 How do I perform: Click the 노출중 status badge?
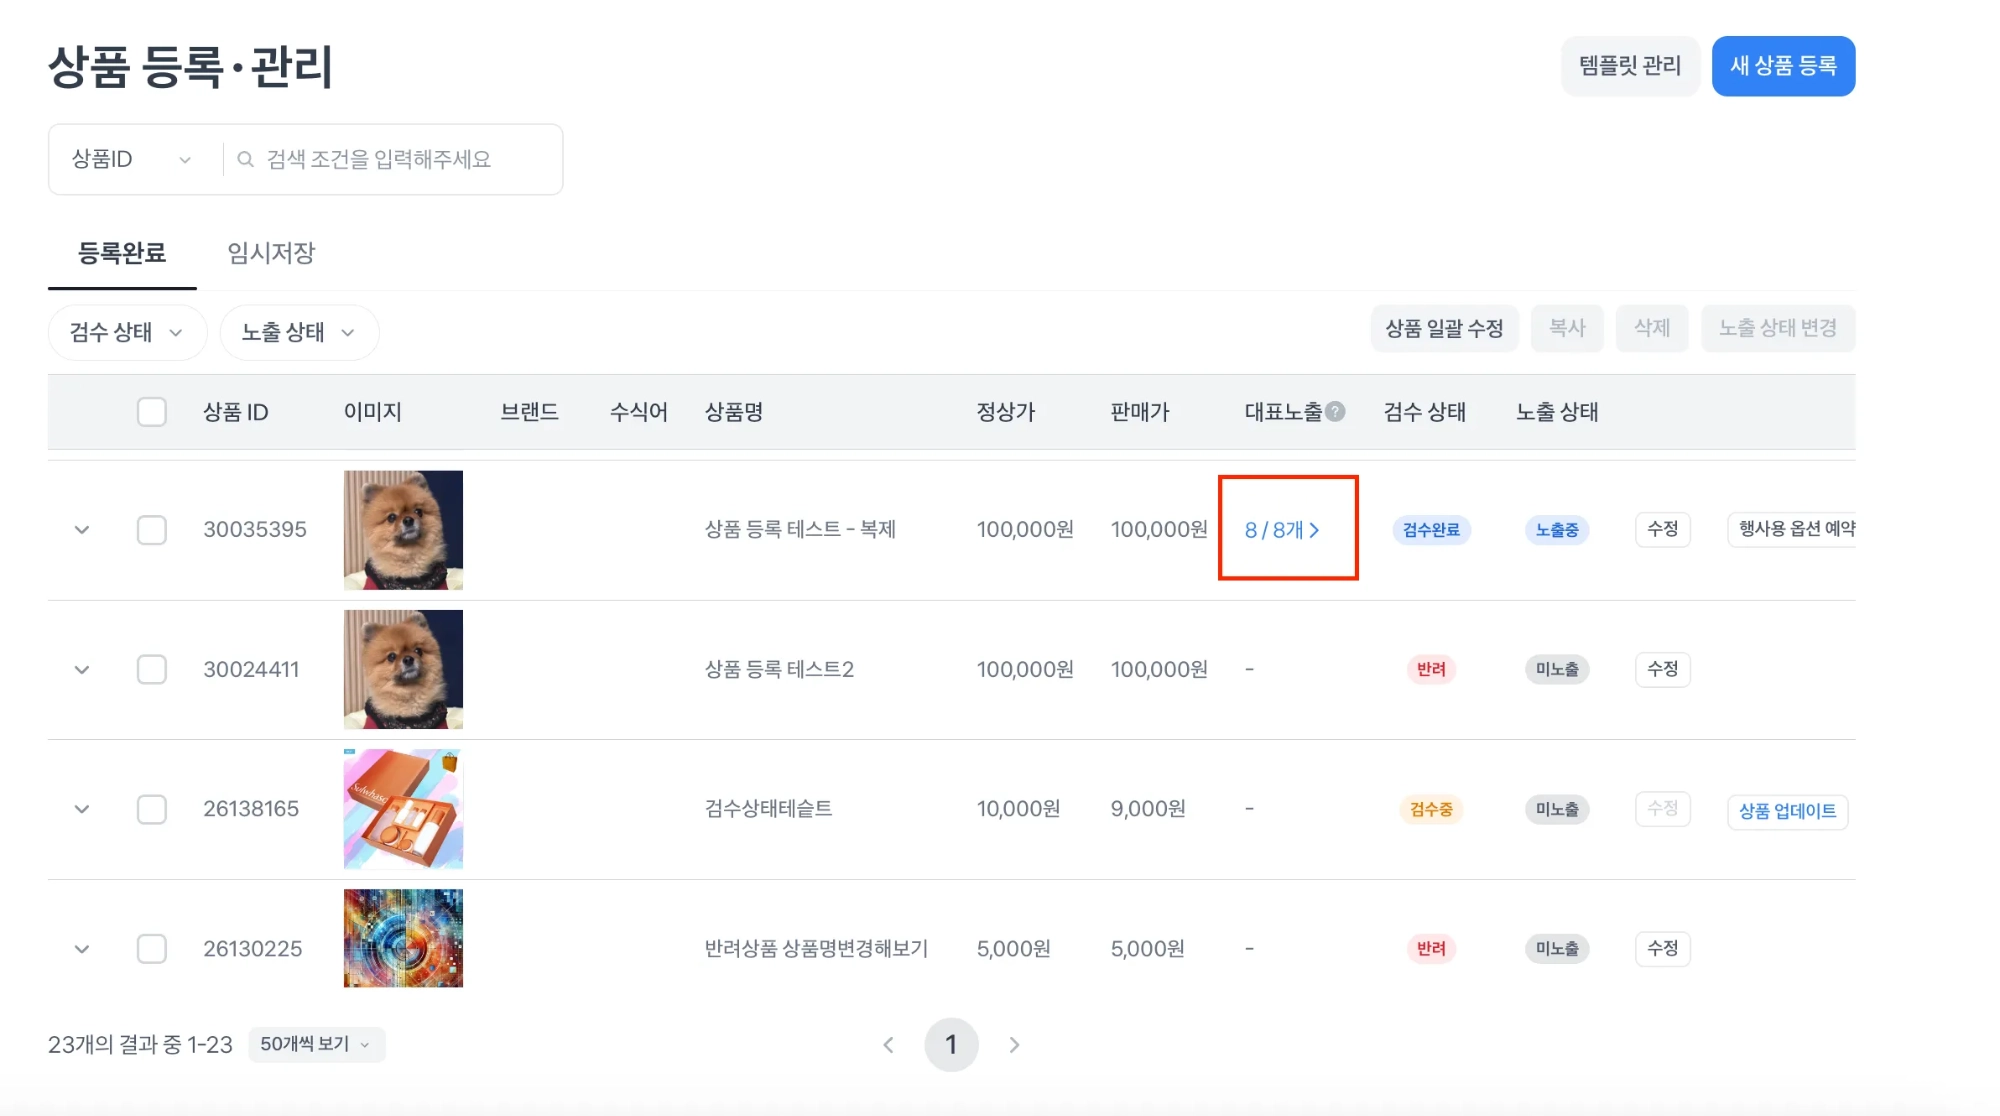click(1556, 530)
